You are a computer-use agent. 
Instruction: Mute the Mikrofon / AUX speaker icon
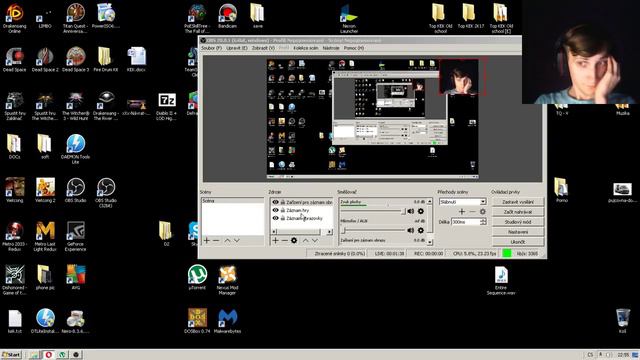pos(411,230)
